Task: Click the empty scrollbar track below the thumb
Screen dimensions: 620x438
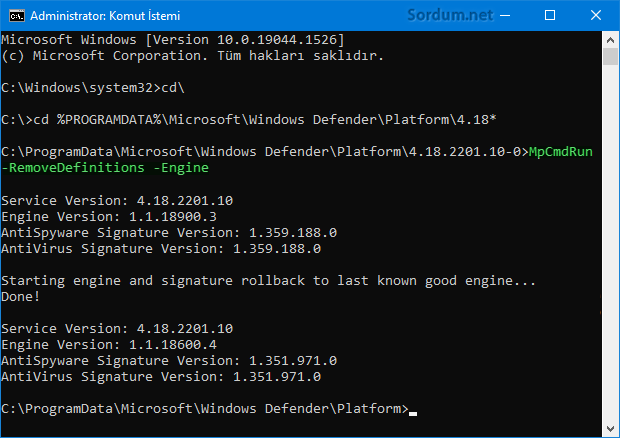Action: coord(610,243)
